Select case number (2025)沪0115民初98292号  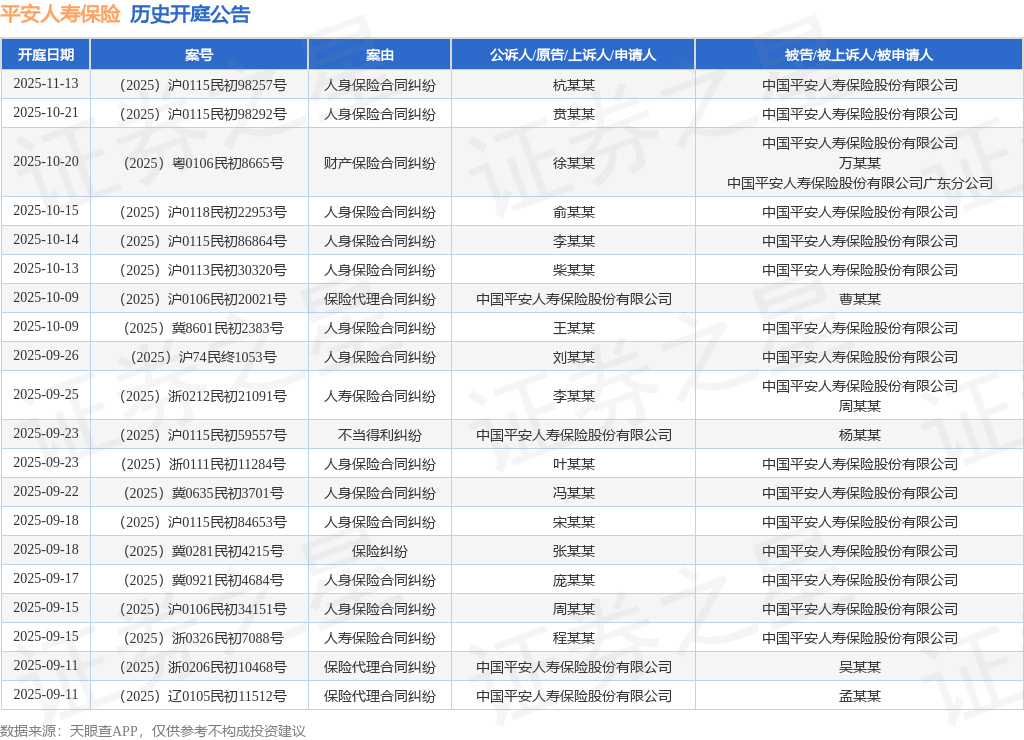pos(203,114)
